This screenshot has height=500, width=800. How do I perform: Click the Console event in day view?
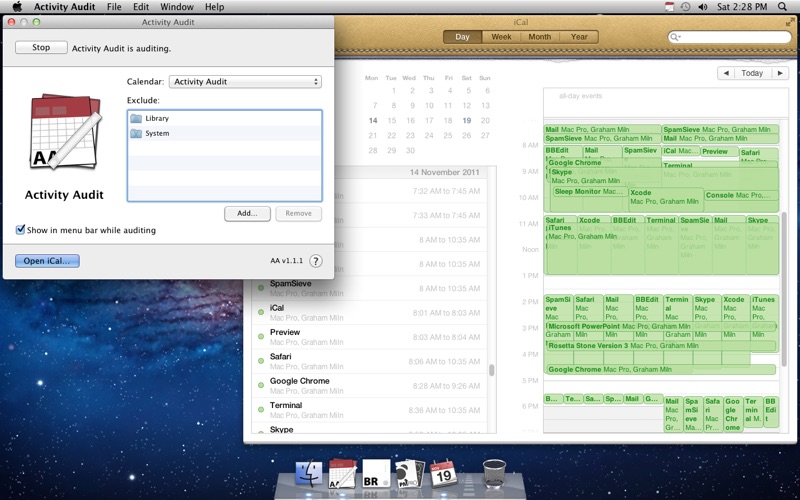tap(741, 195)
